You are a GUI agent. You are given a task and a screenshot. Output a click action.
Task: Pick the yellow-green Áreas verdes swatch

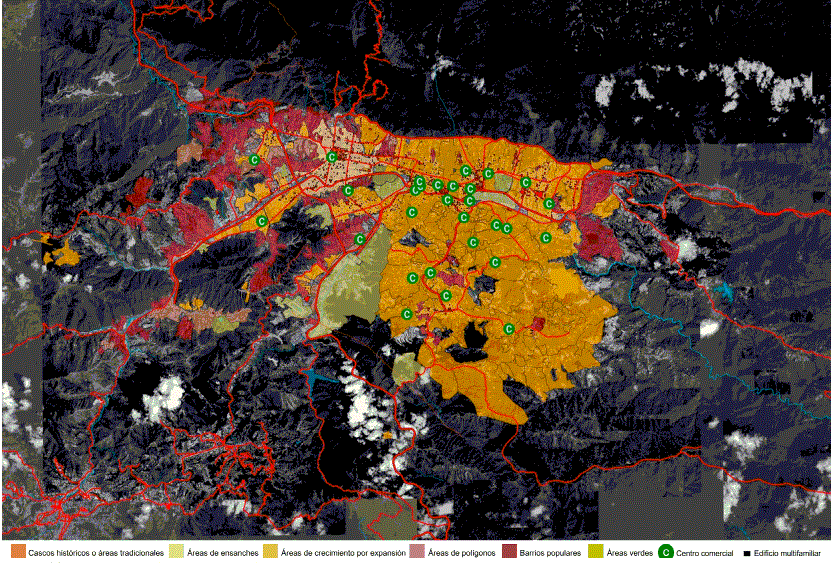tap(596, 552)
